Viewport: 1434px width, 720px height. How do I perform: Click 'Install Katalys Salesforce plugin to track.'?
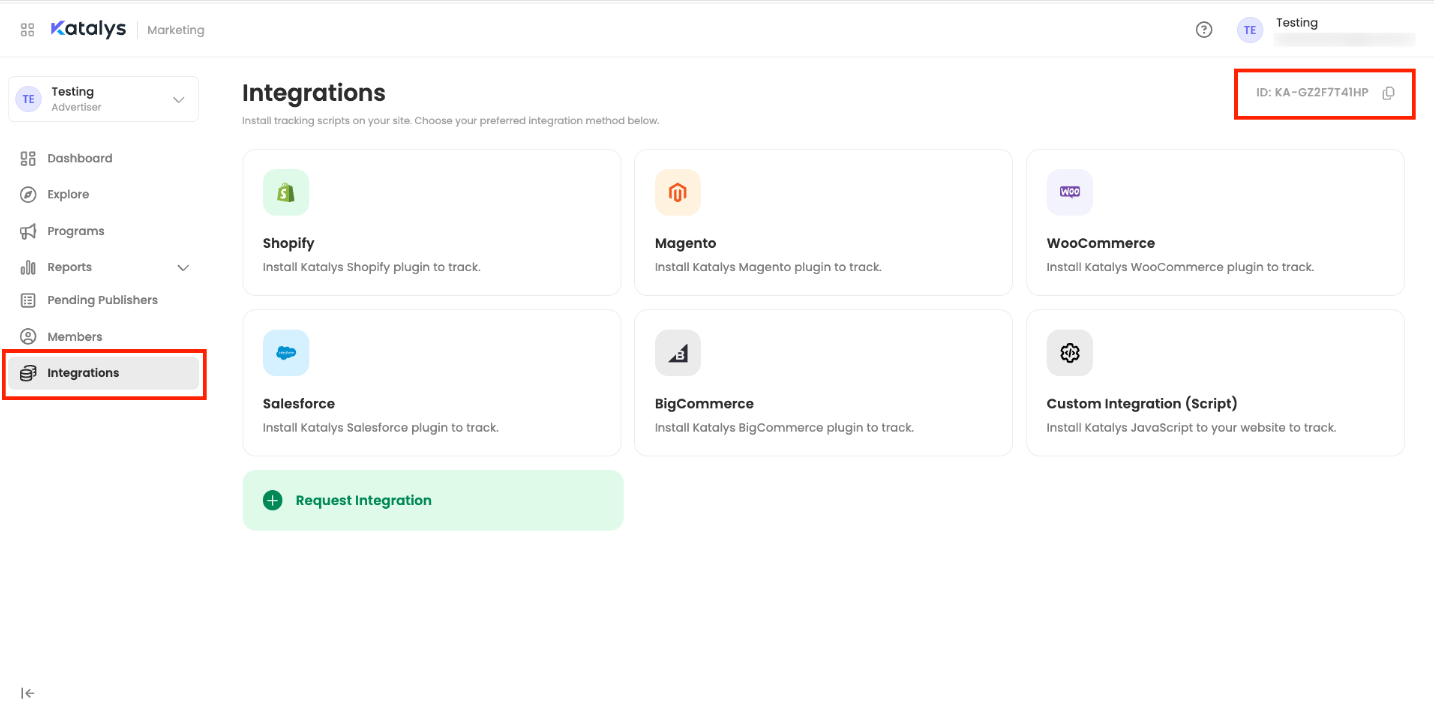pos(381,428)
